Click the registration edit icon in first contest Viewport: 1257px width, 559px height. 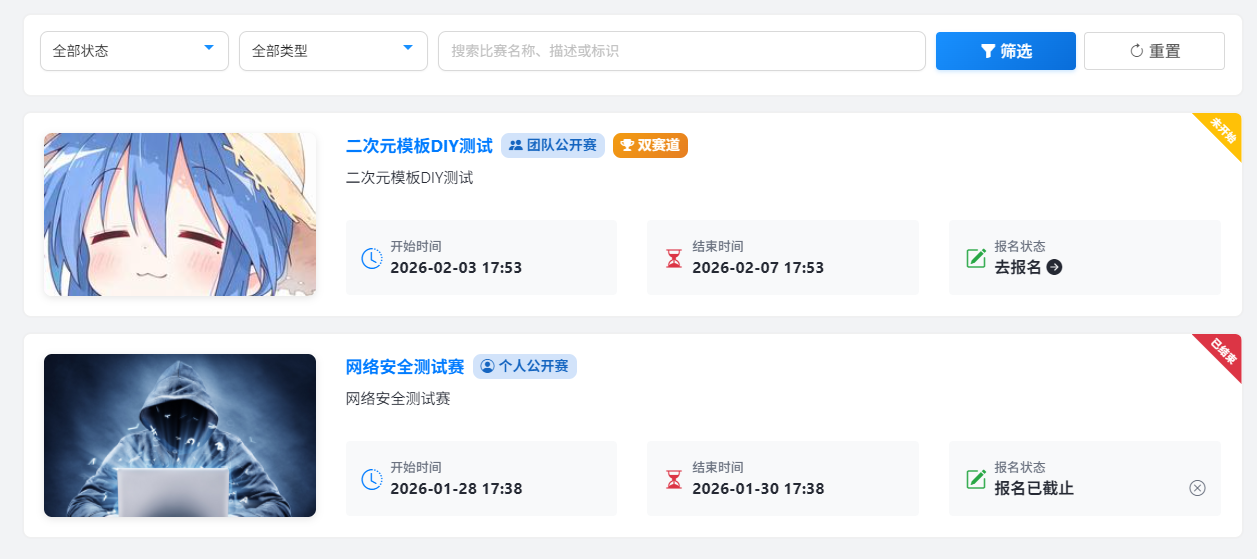click(x=976, y=258)
